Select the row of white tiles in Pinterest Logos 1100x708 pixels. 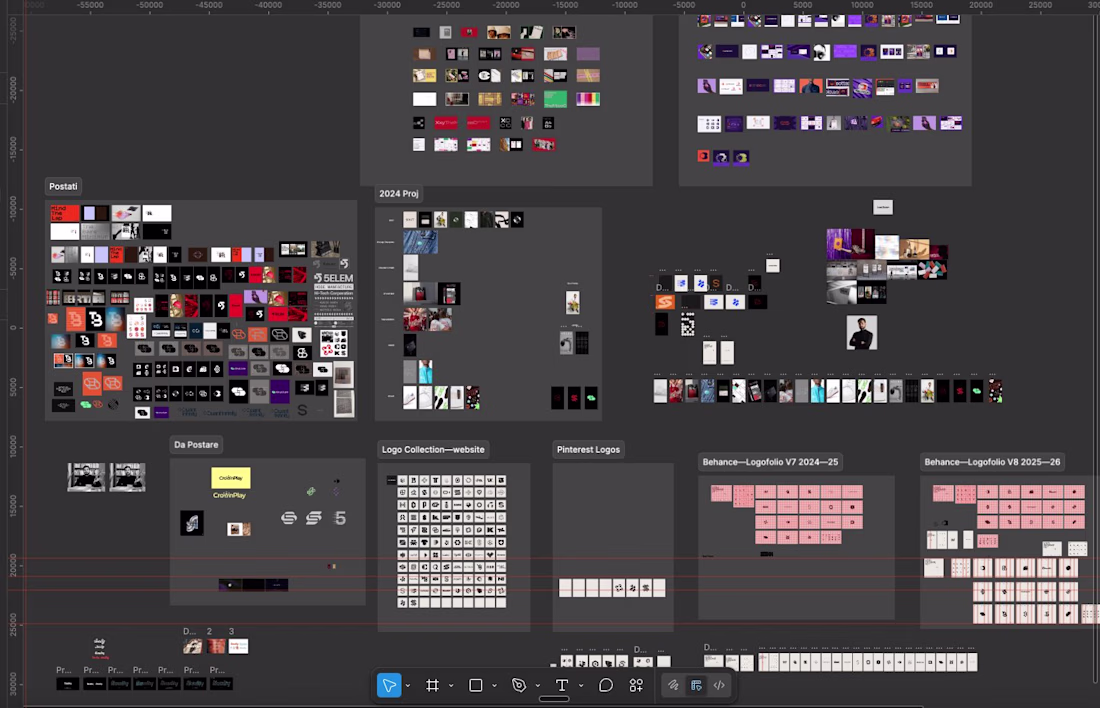click(612, 588)
